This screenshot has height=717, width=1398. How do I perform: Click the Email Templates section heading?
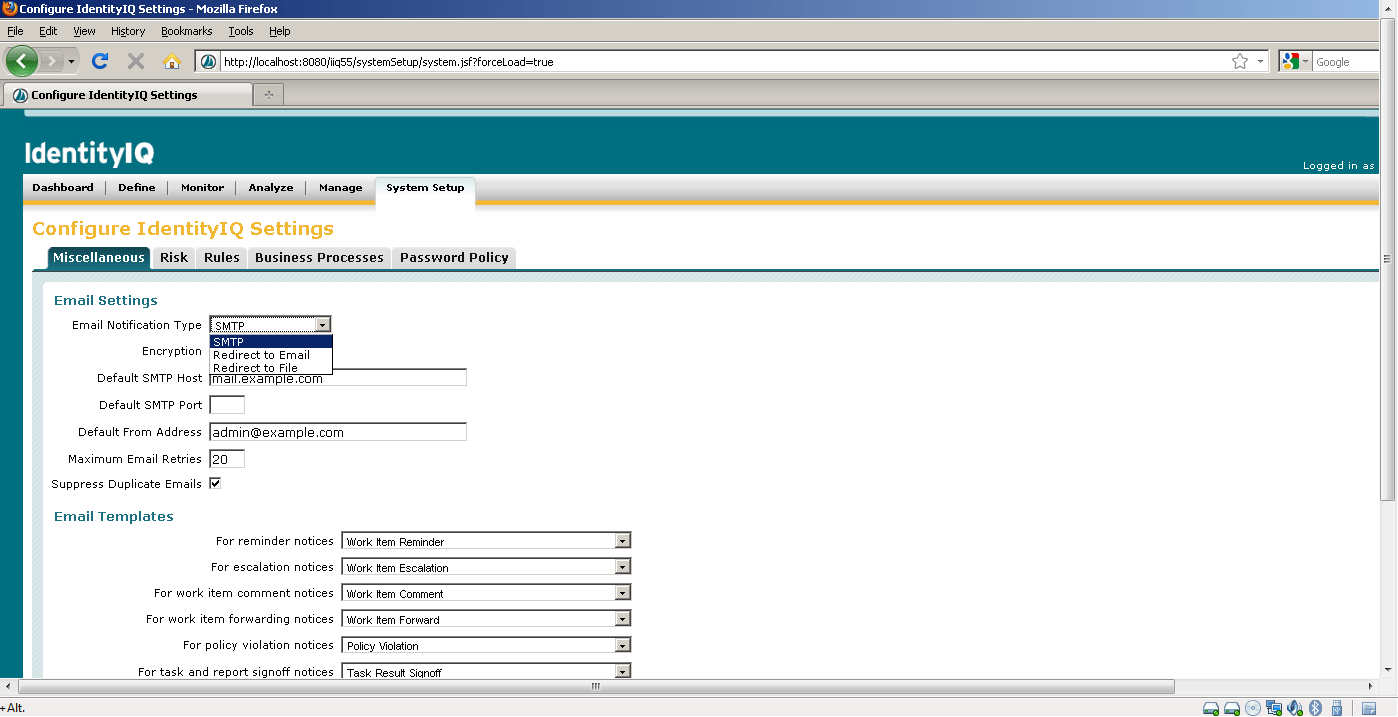(114, 517)
